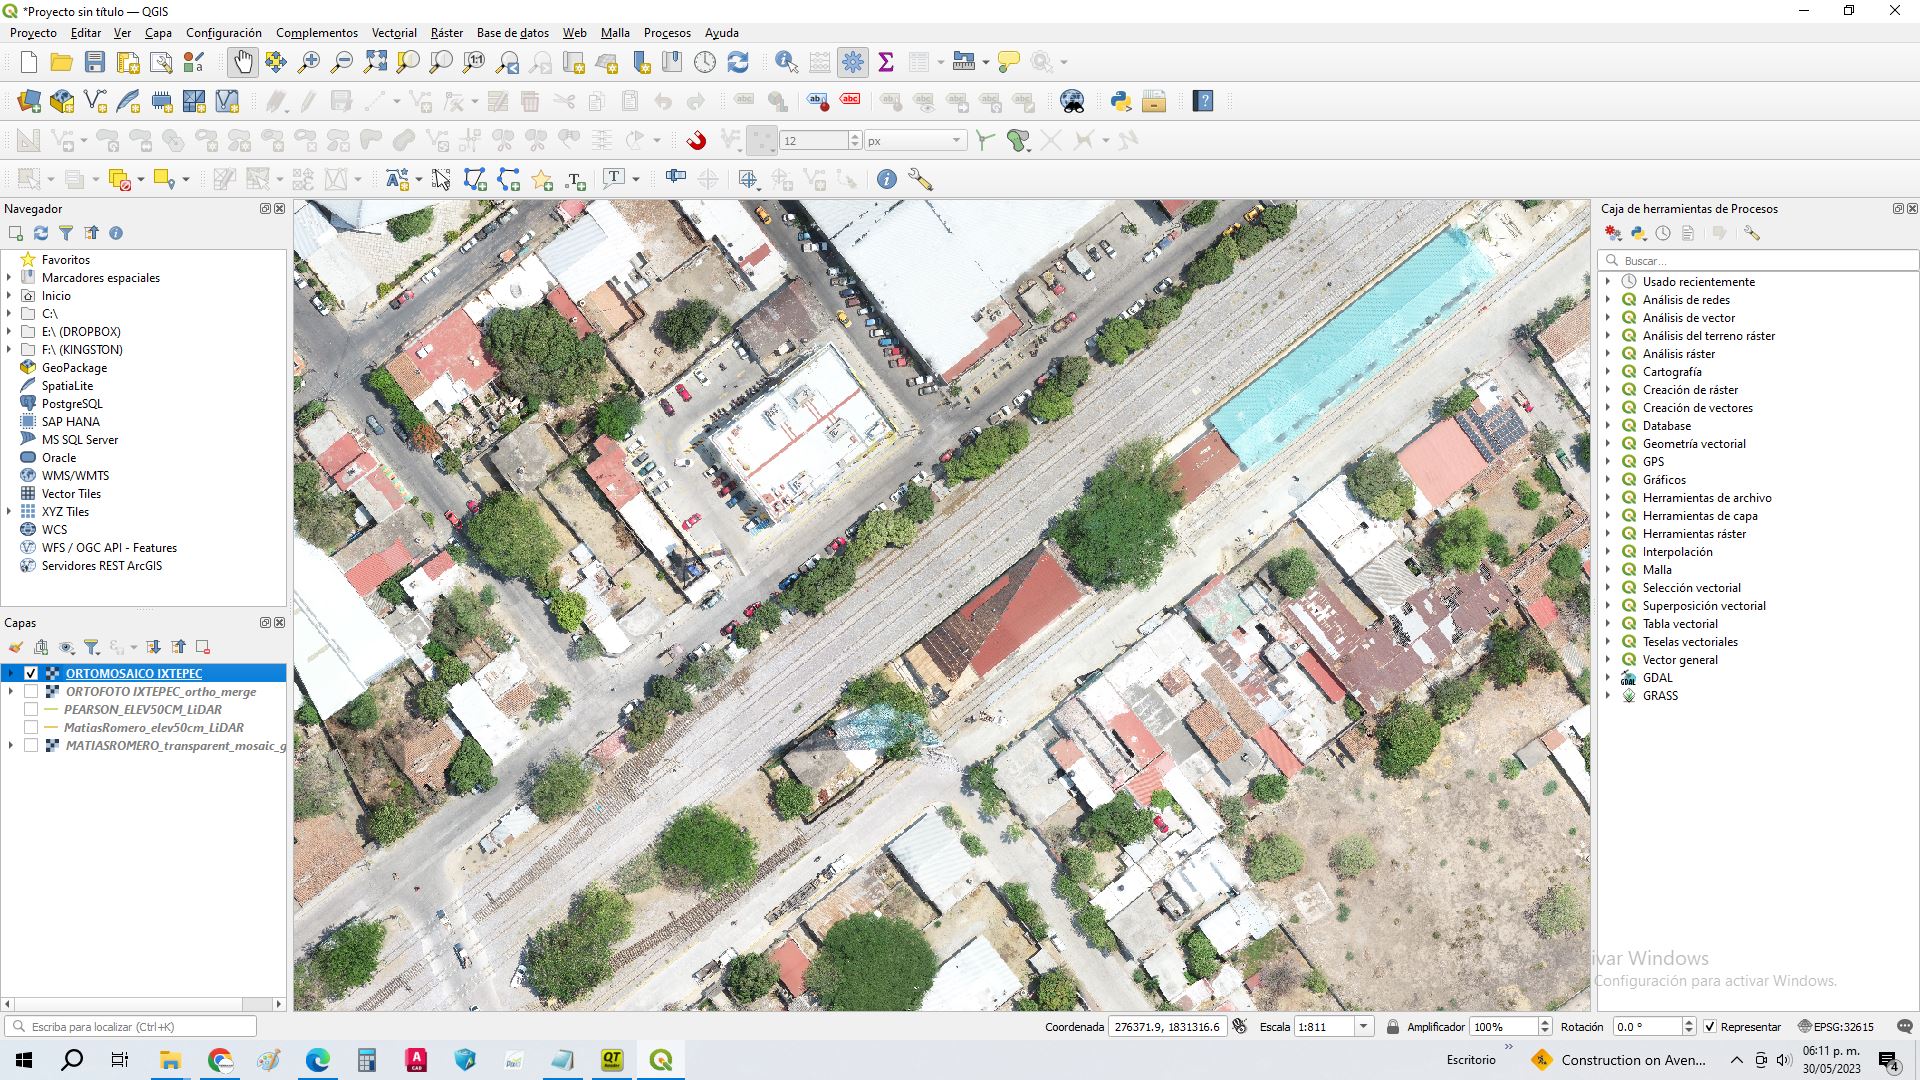
Task: Expand the XYZ Tiles browser node
Action: pyautogui.click(x=10, y=512)
